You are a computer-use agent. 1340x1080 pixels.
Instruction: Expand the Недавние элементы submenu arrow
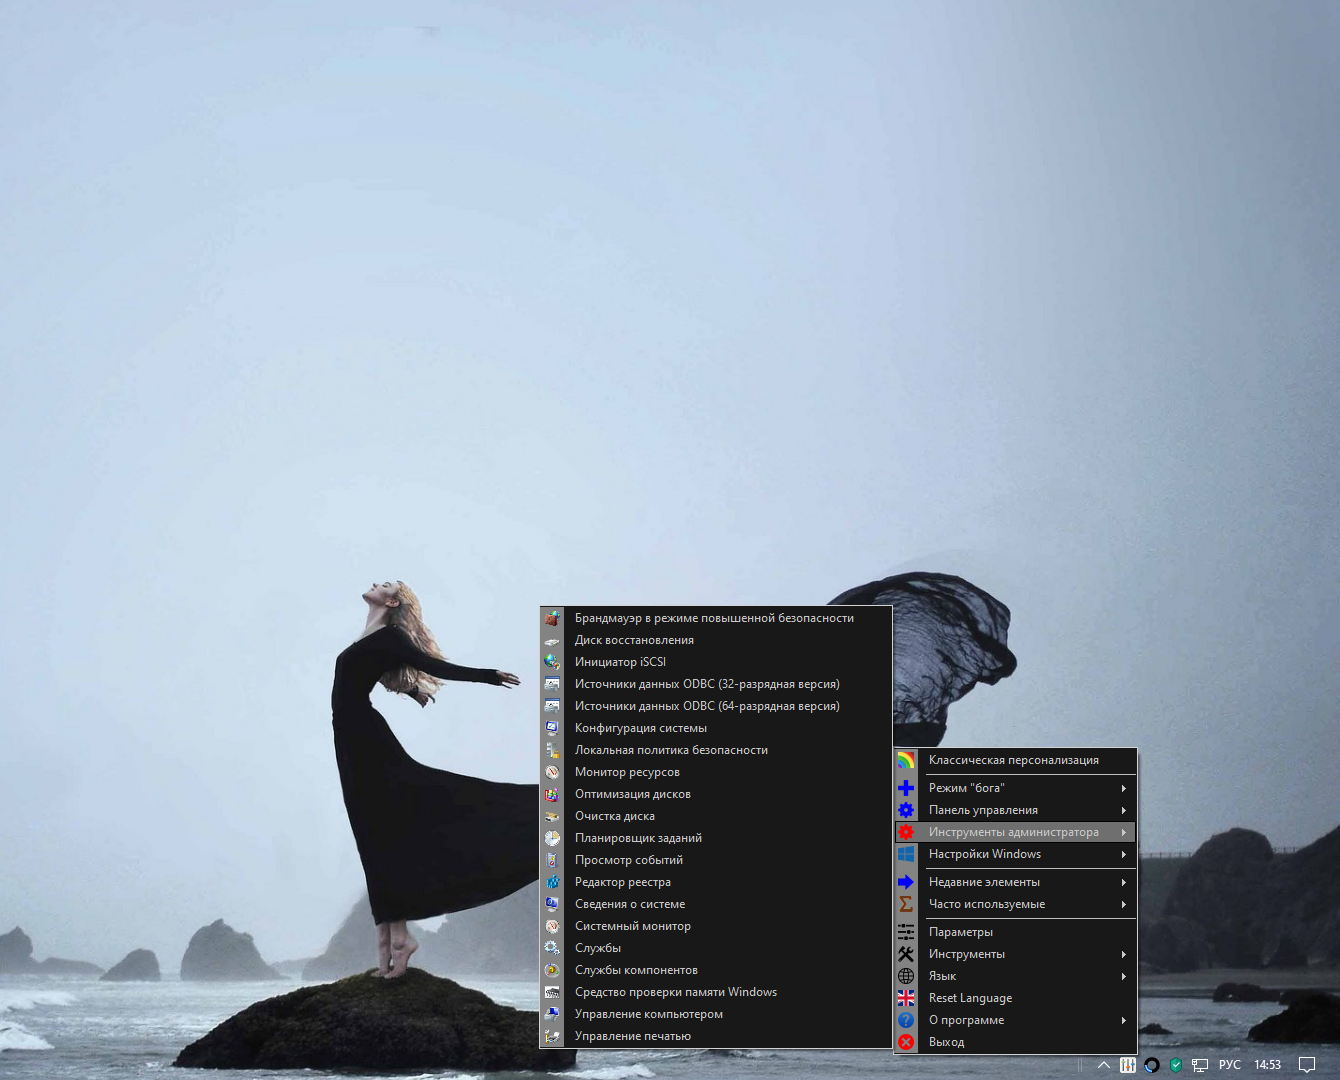[x=1124, y=882]
